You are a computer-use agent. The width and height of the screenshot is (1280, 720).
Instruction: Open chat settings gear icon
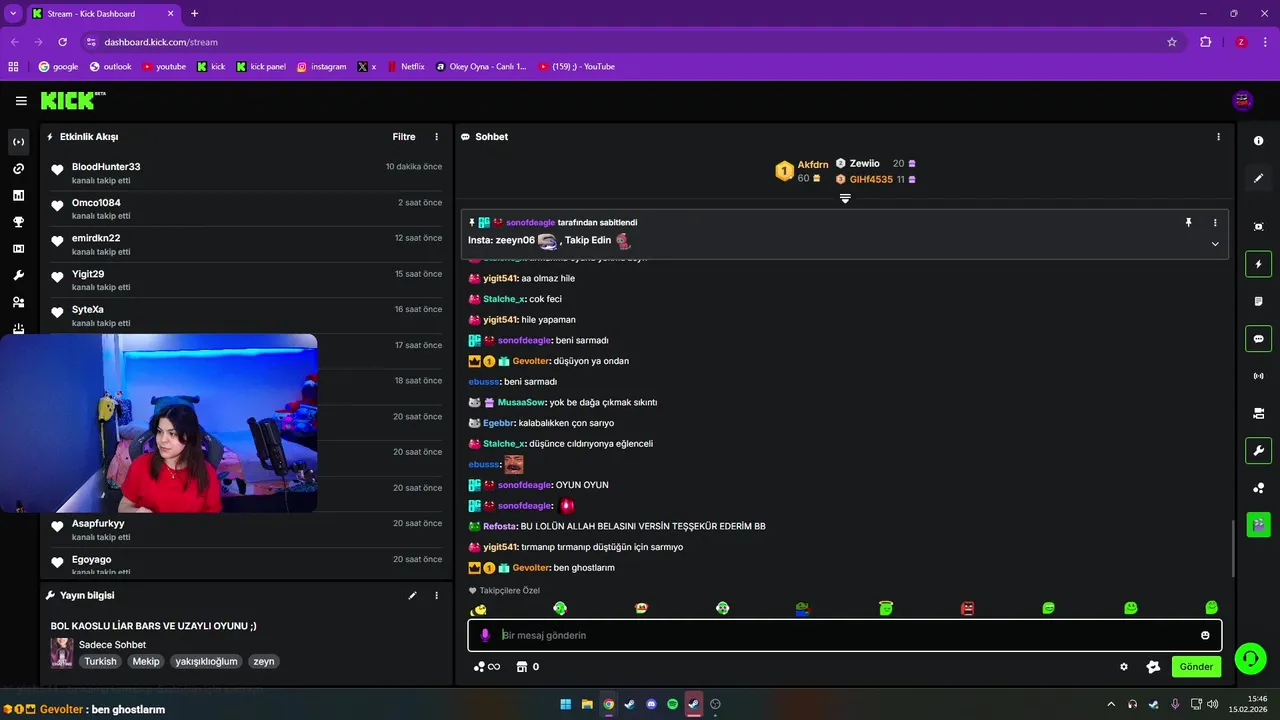coord(1124,667)
